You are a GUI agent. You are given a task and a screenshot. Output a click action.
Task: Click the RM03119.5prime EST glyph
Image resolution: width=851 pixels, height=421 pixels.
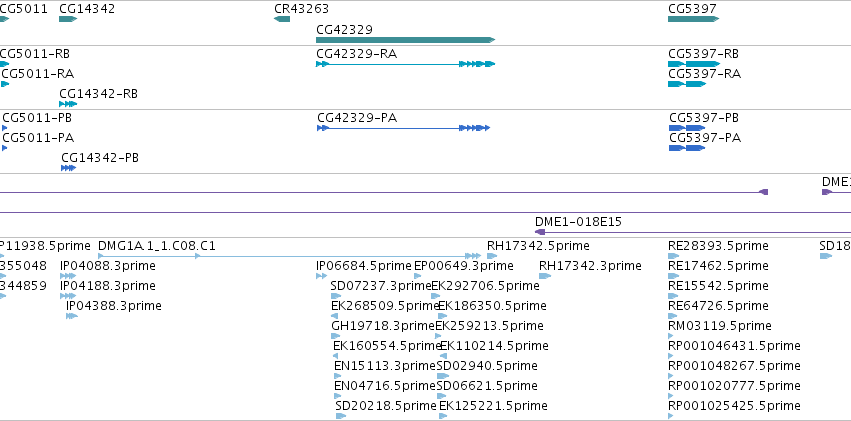pyautogui.click(x=671, y=336)
